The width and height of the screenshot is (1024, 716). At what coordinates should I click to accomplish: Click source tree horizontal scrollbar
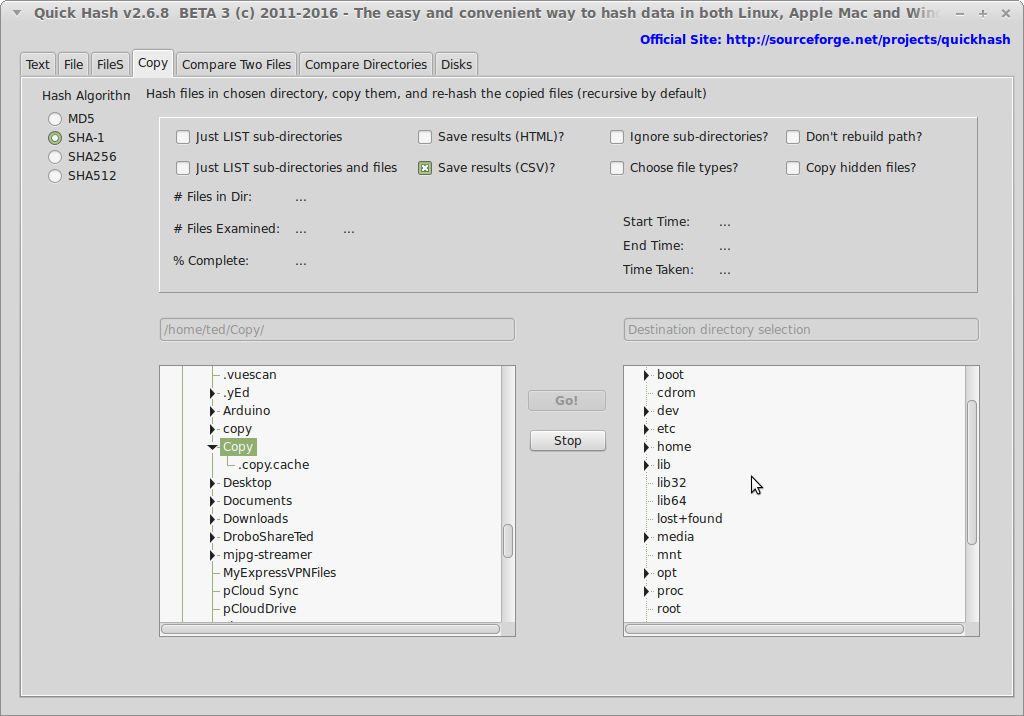[330, 629]
